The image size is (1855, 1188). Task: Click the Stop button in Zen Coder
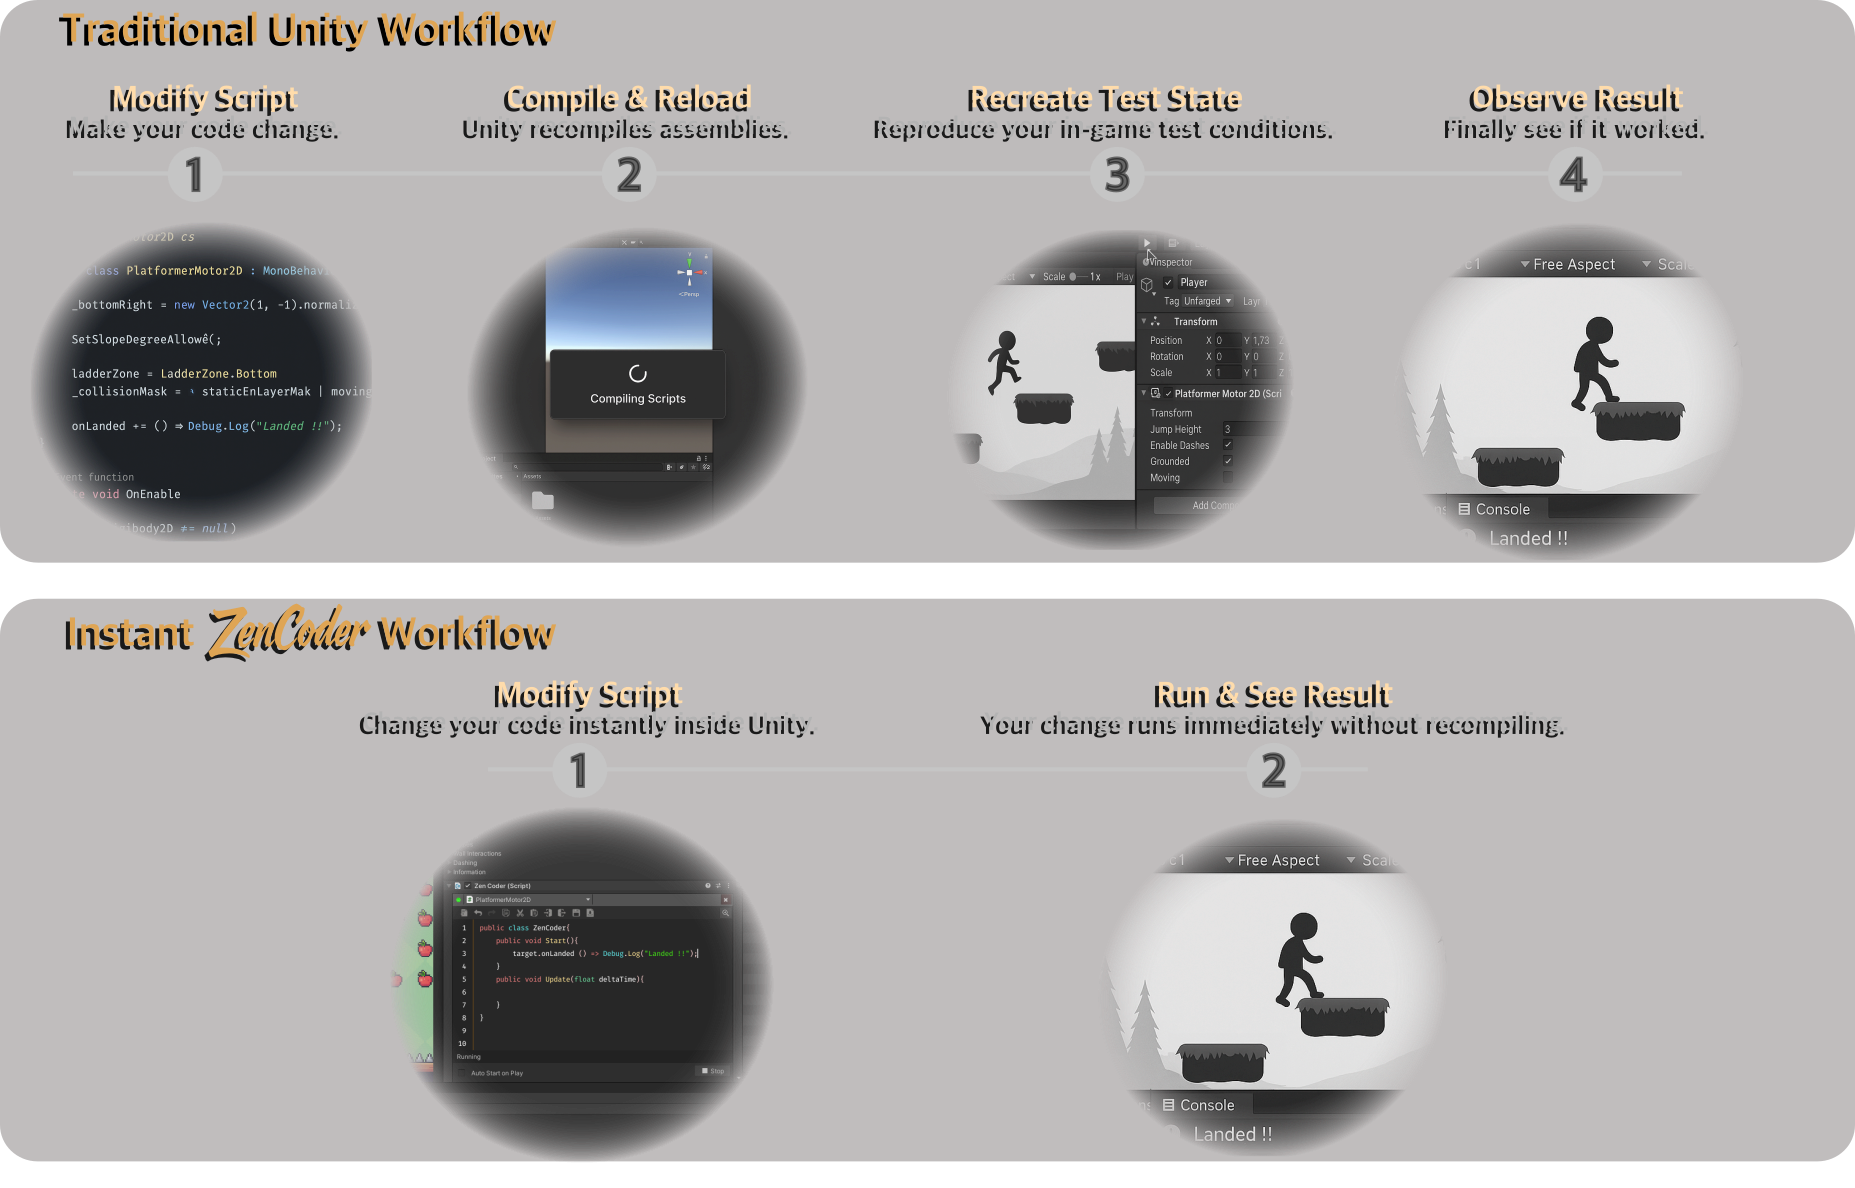tap(713, 1071)
